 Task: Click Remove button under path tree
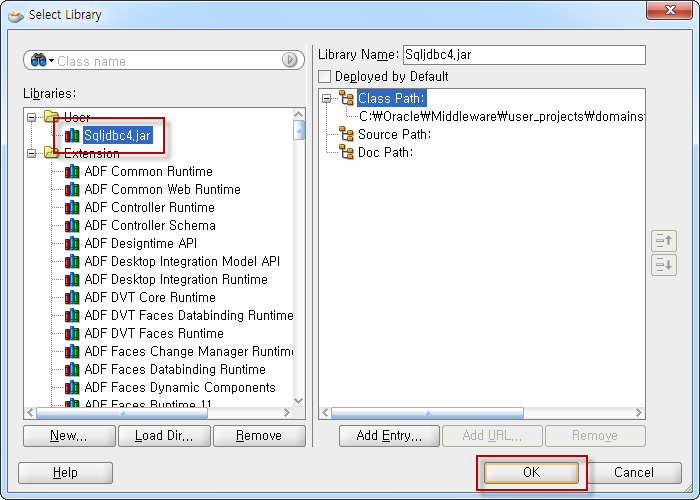595,436
